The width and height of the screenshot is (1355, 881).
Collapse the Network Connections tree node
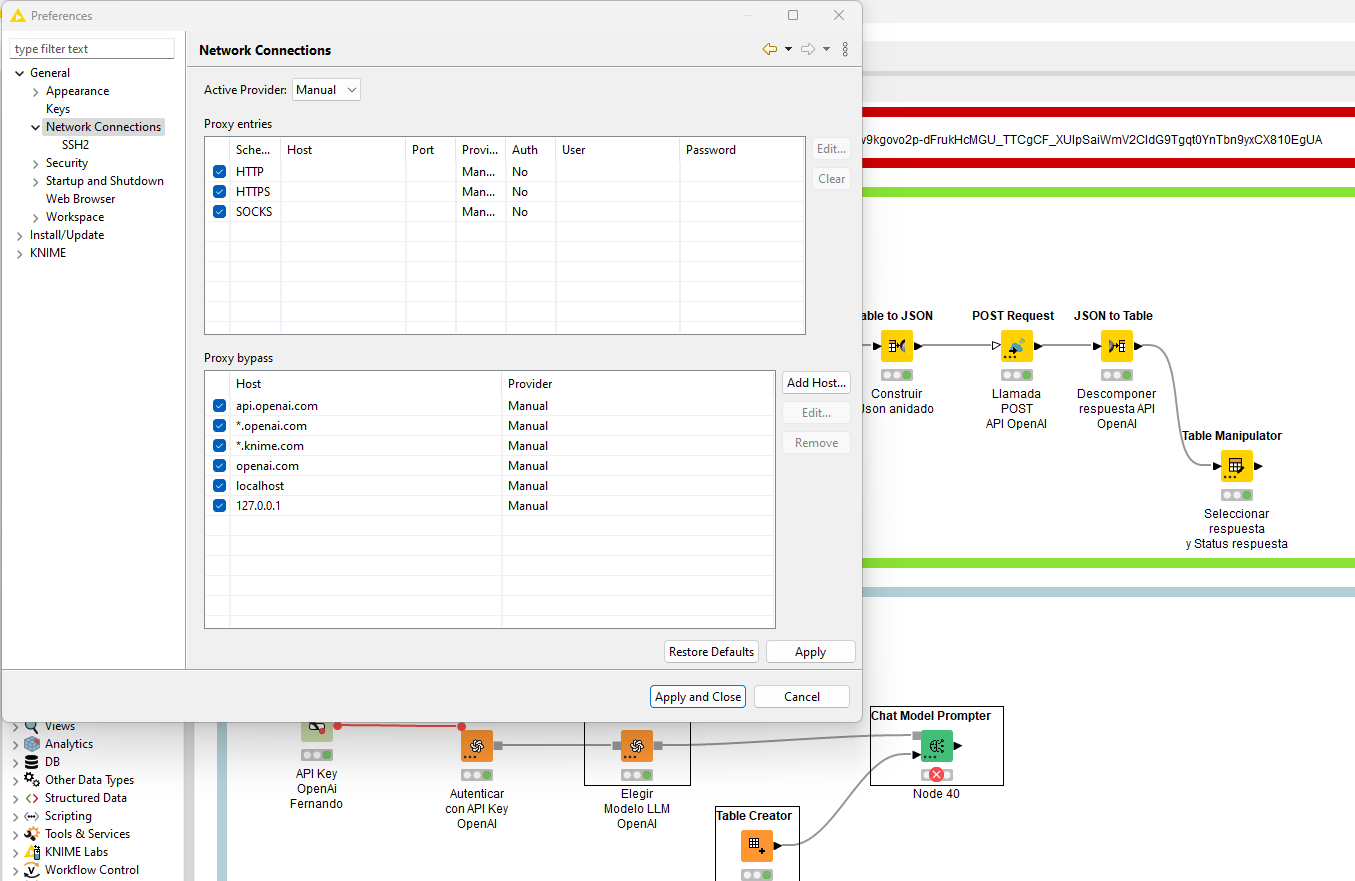(x=35, y=127)
